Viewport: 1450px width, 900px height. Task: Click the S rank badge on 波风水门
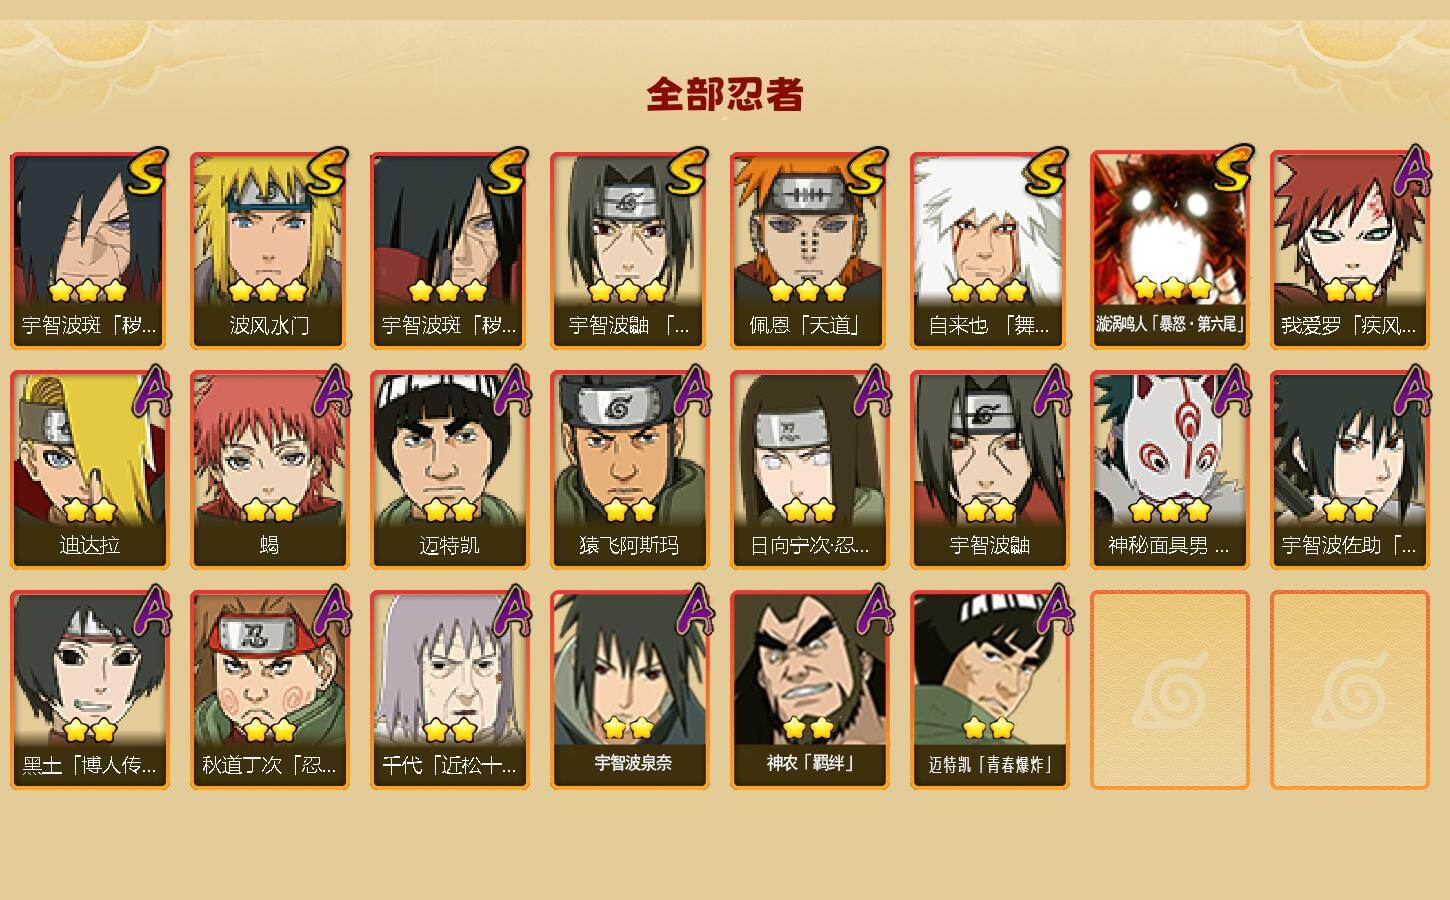point(326,174)
